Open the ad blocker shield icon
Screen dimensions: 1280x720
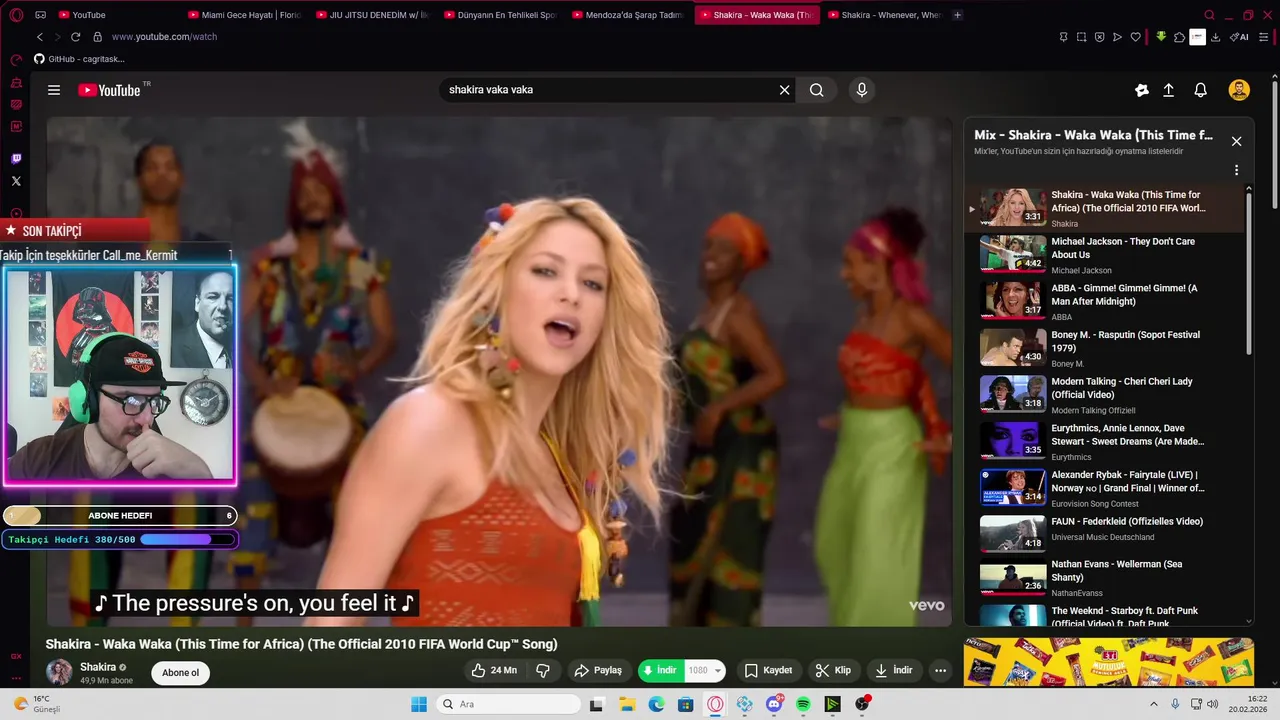1099,37
